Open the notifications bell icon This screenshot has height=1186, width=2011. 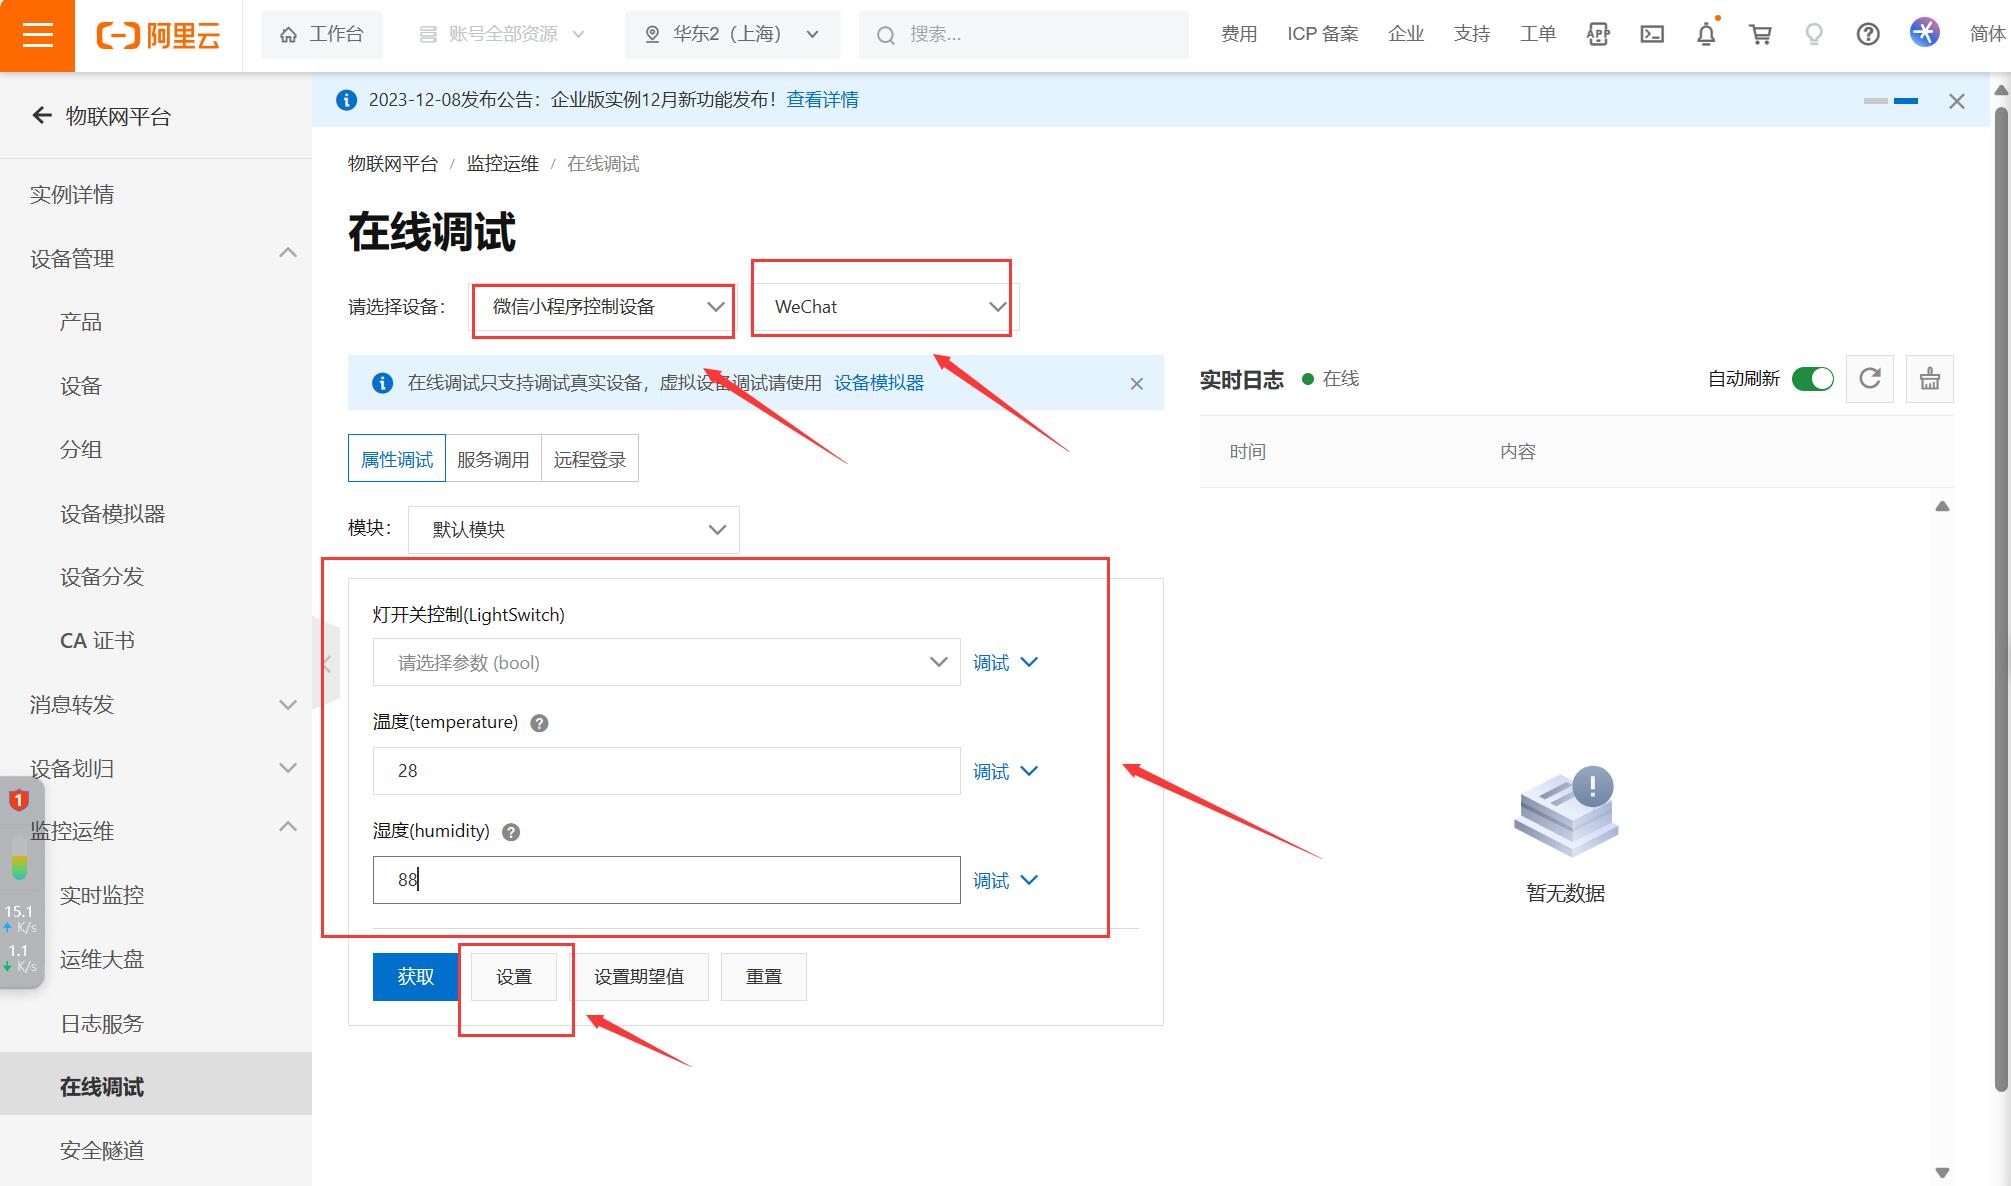[x=1706, y=34]
